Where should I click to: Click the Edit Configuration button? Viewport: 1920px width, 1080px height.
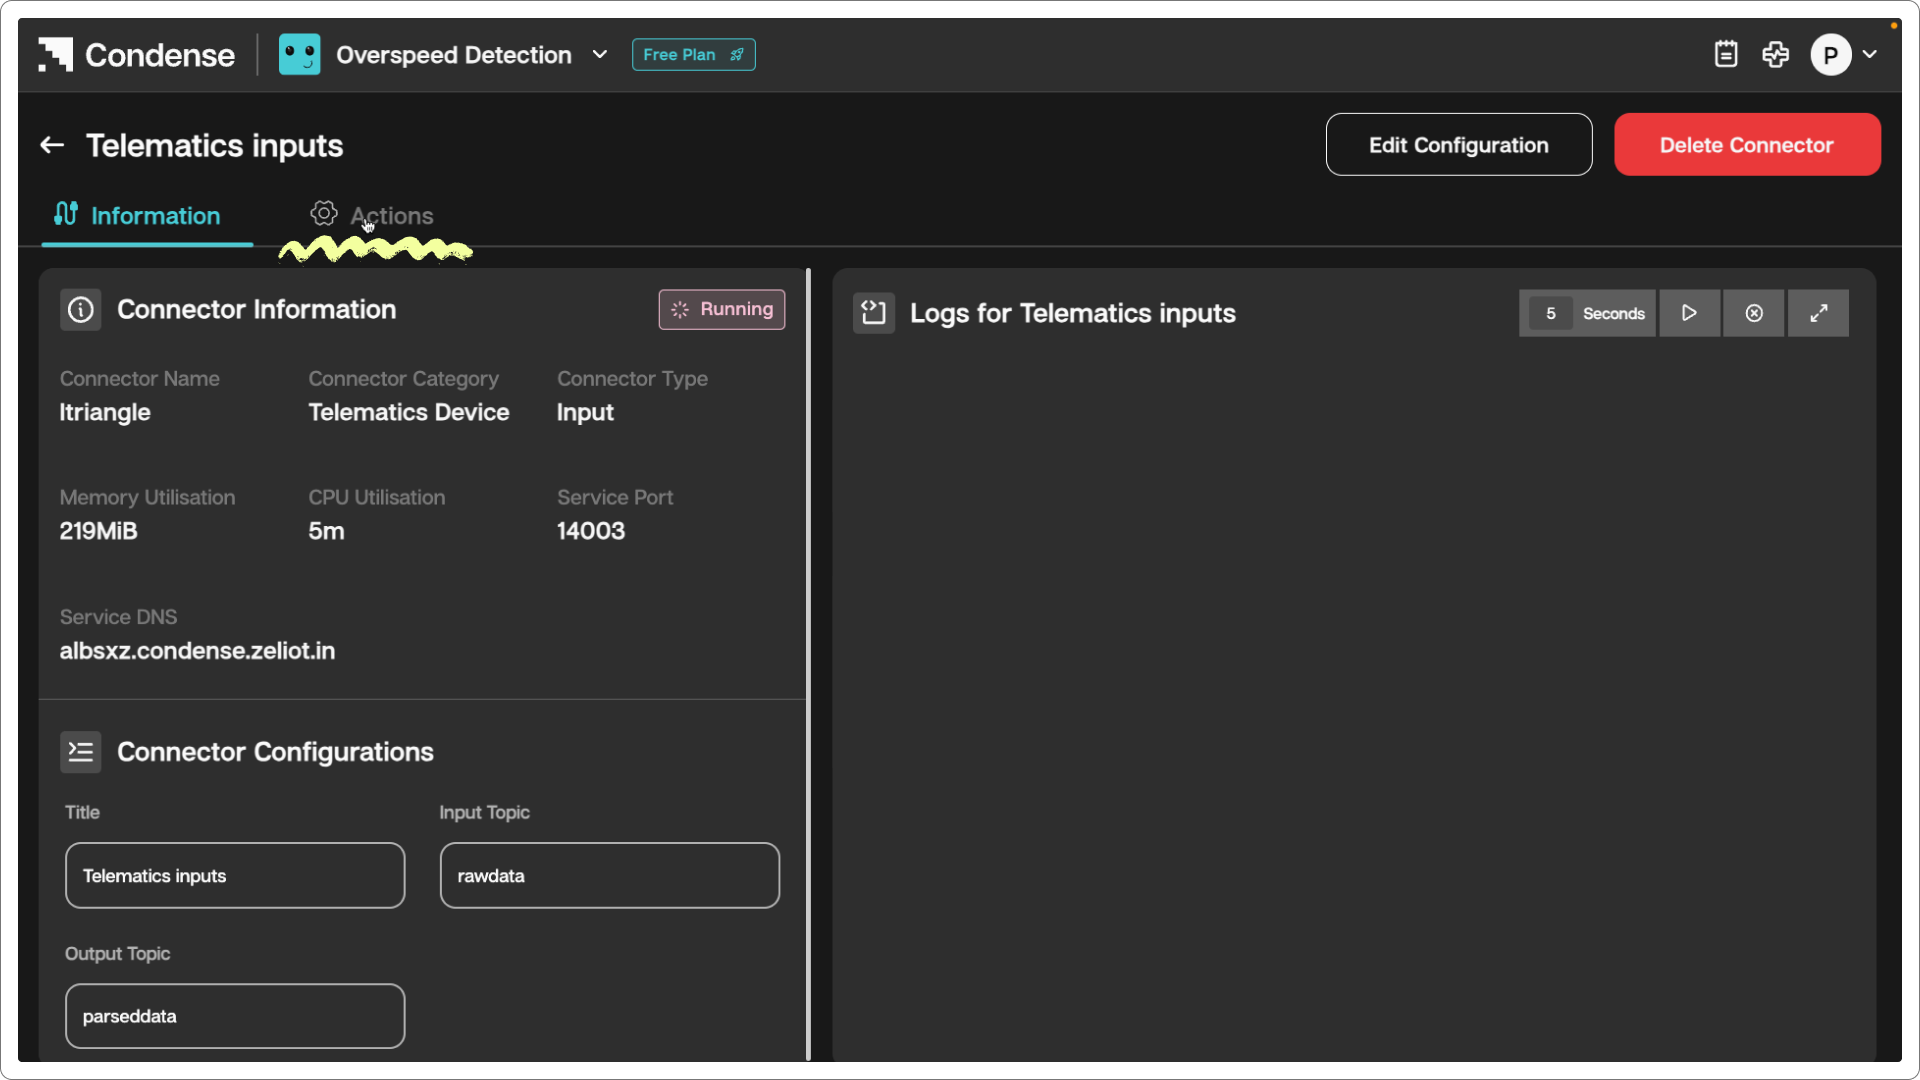coord(1458,145)
